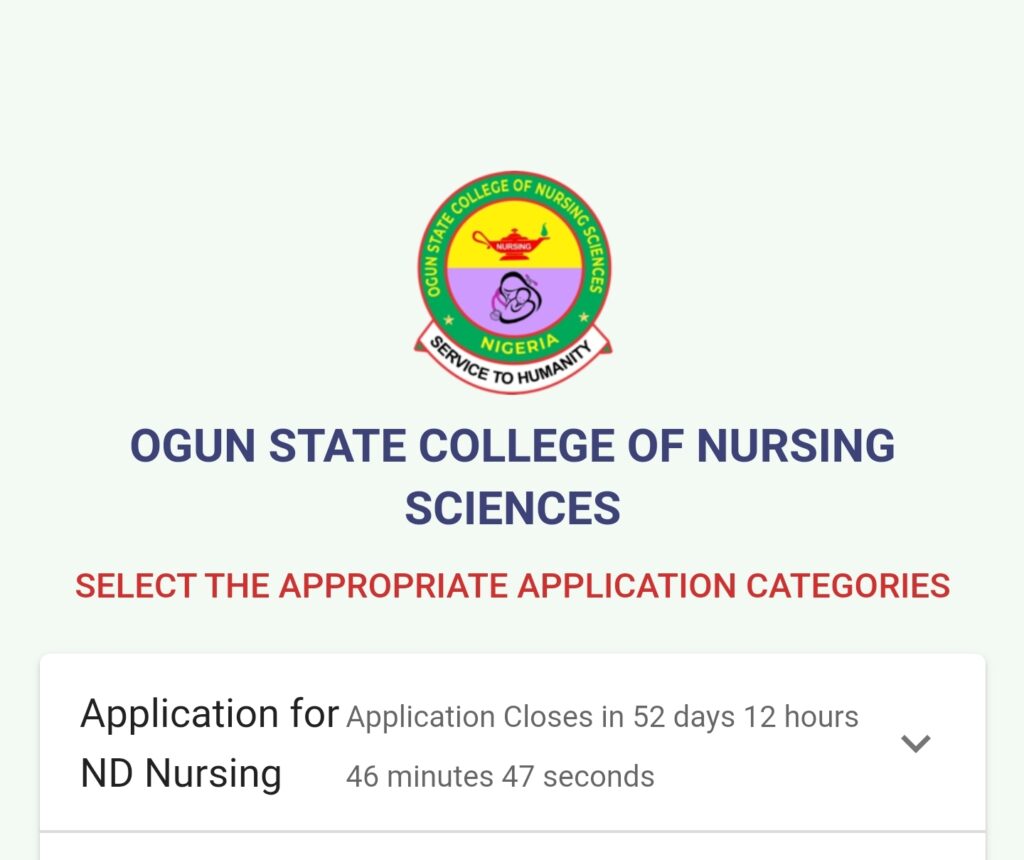Click the left star in the crest
The width and height of the screenshot is (1024, 860).
pyautogui.click(x=449, y=321)
